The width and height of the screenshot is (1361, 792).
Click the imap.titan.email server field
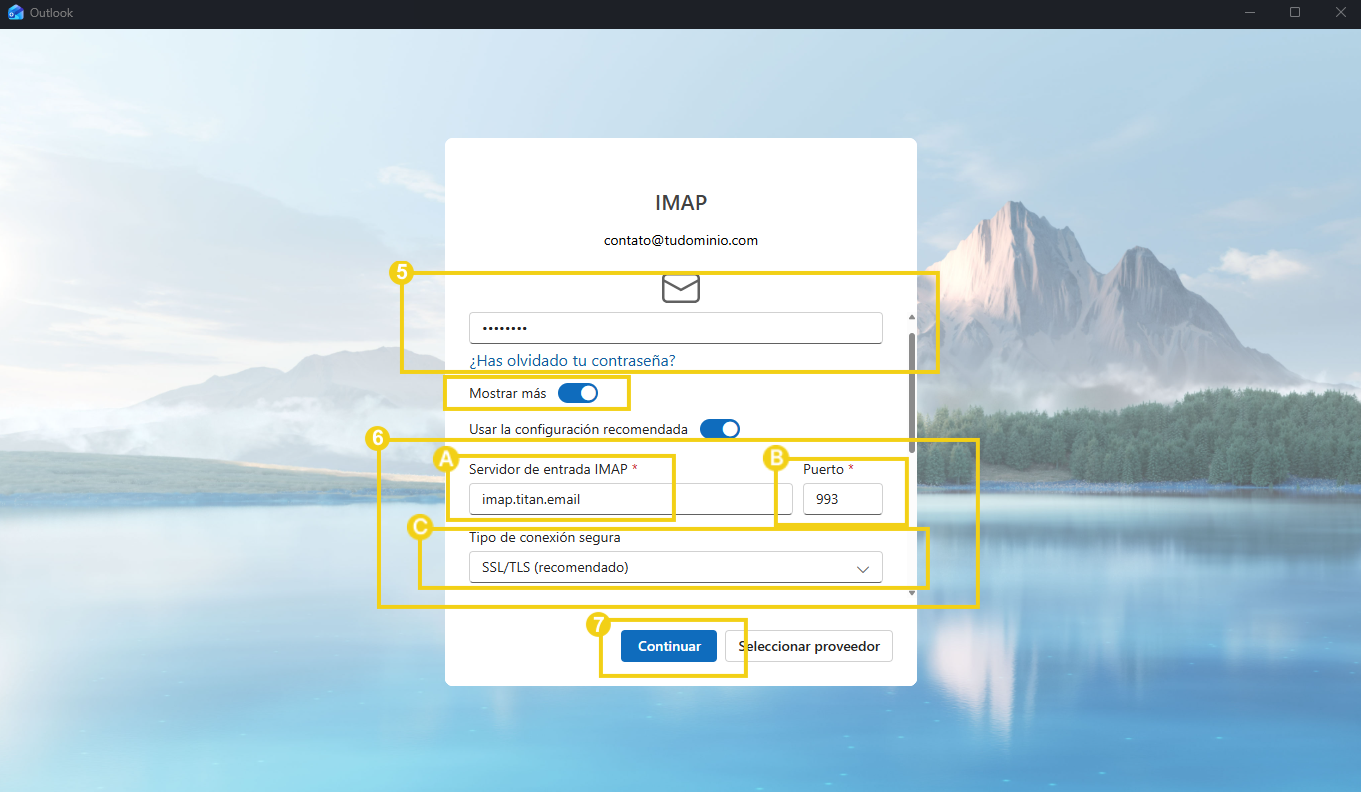[630, 499]
